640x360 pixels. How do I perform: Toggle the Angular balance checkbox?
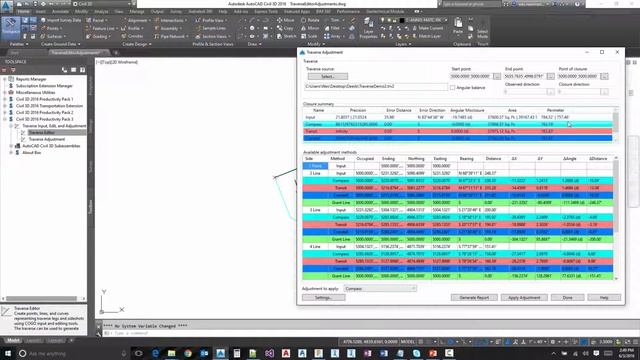pyautogui.click(x=452, y=88)
